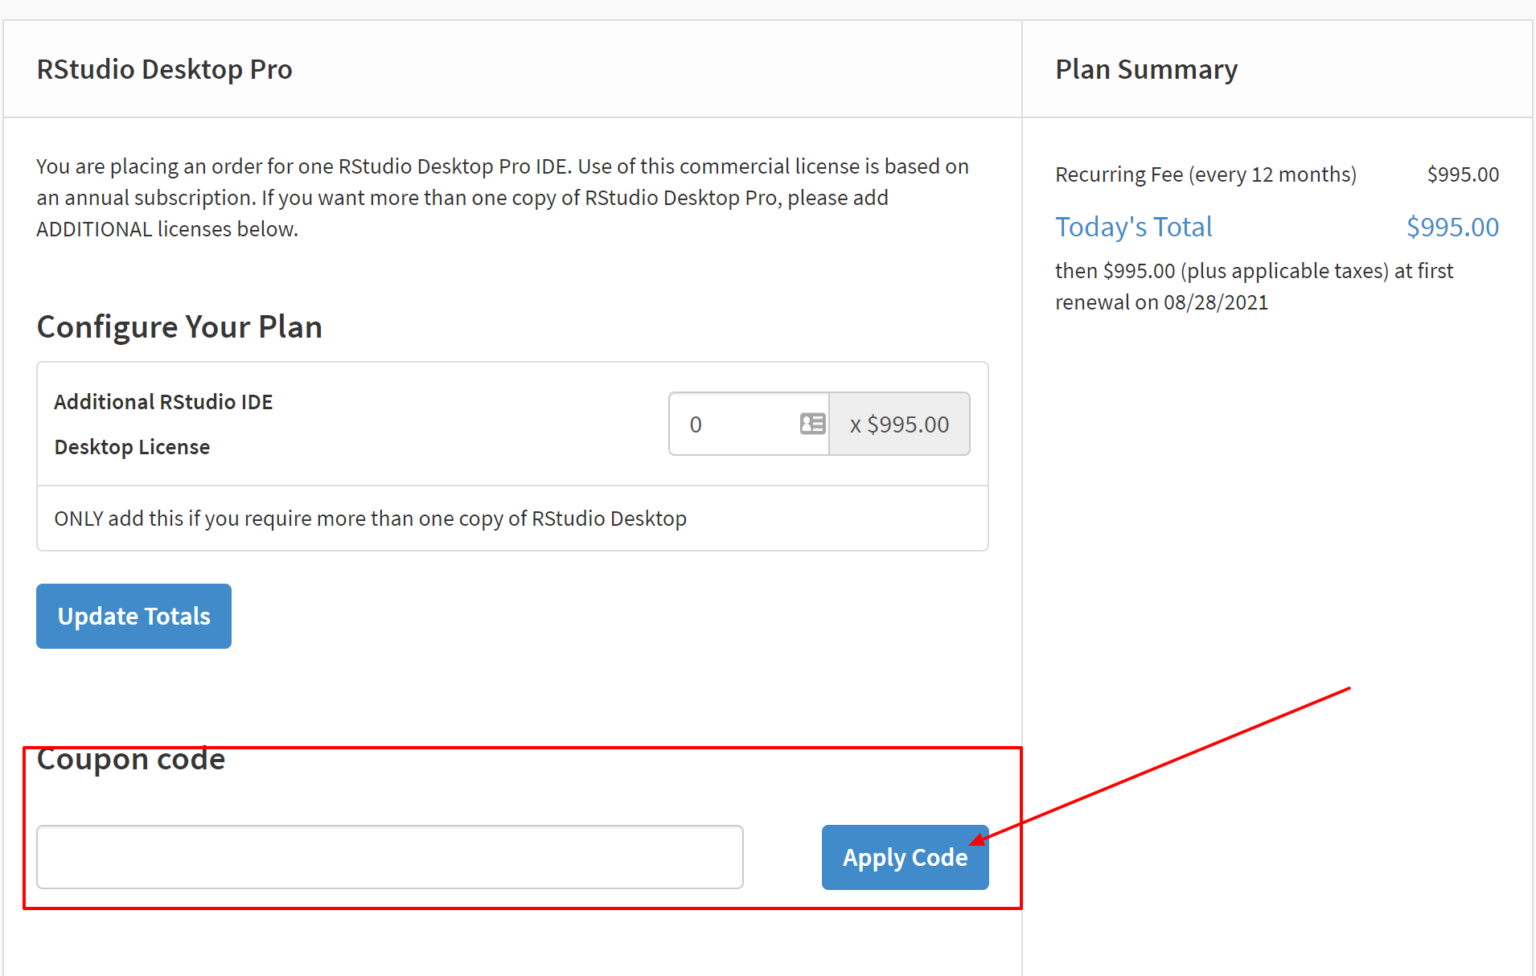
Task: Select the additional license quantity field showing 0
Action: coord(749,424)
